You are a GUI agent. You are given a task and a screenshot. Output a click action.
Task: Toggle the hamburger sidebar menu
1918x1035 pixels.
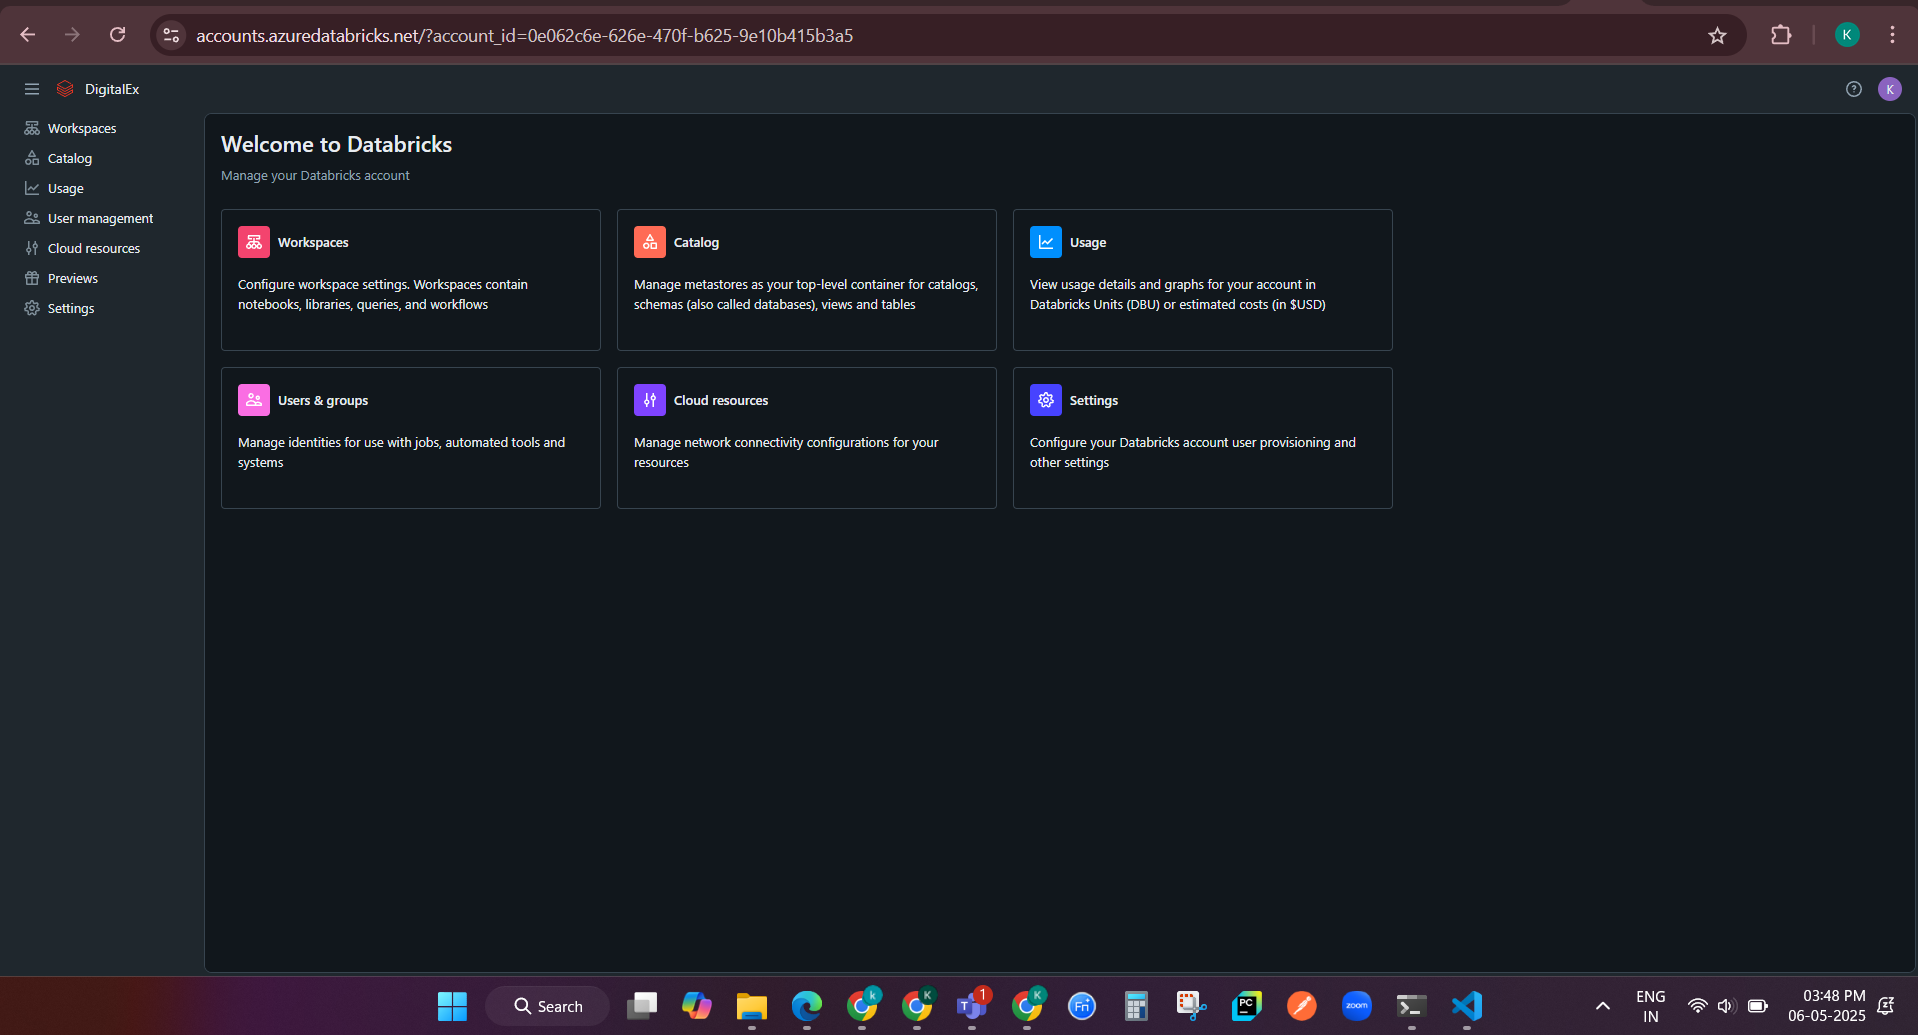tap(32, 89)
